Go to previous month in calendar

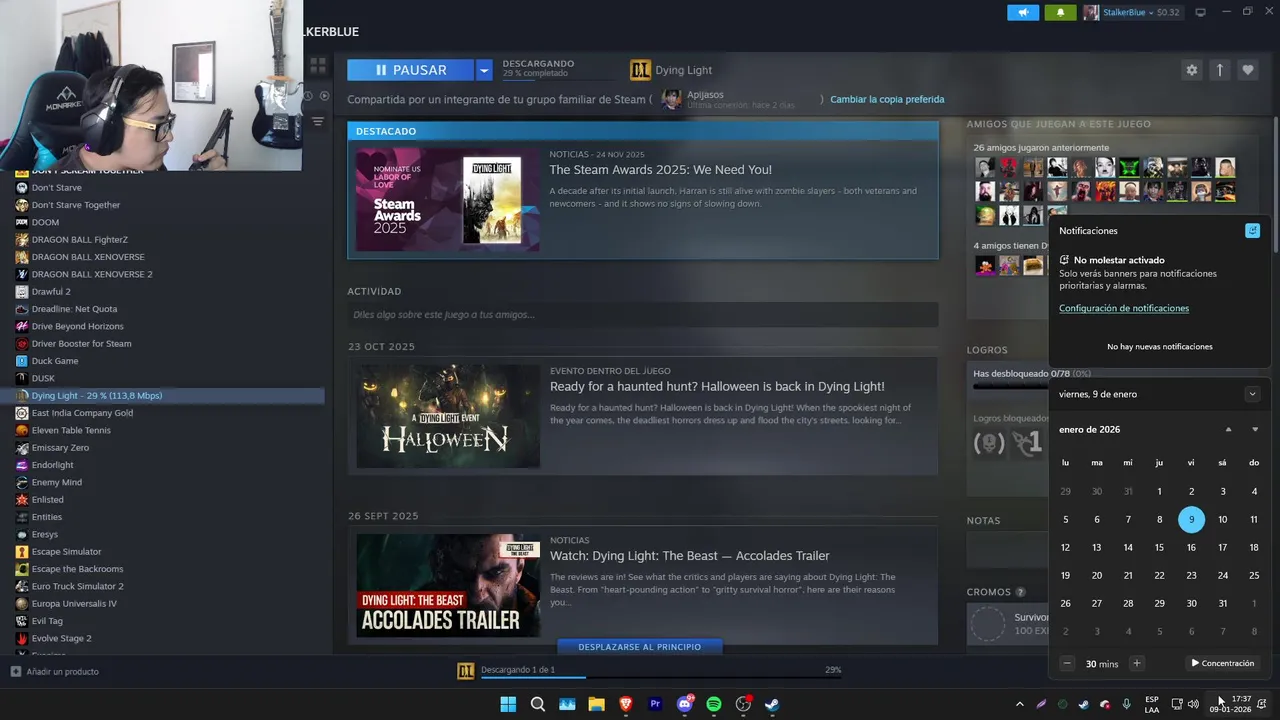point(1228,430)
